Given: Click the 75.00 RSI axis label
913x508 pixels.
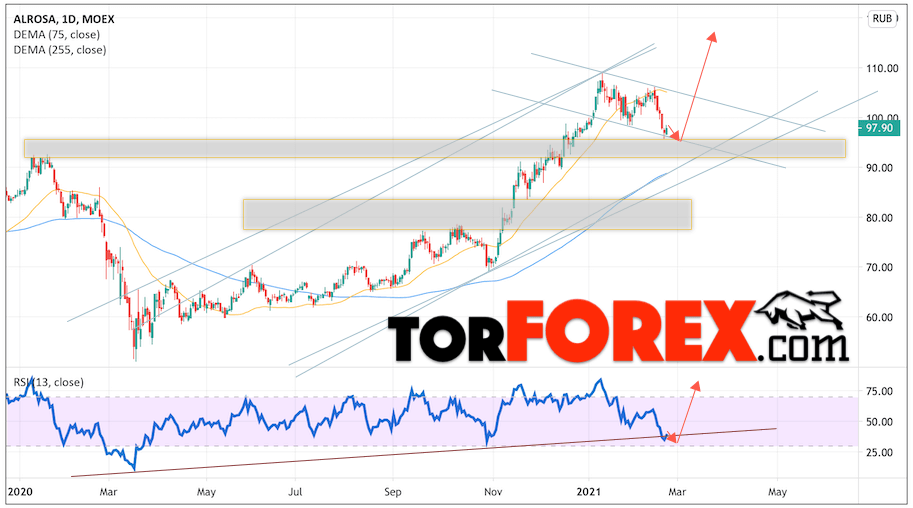Looking at the screenshot, I should [x=879, y=391].
